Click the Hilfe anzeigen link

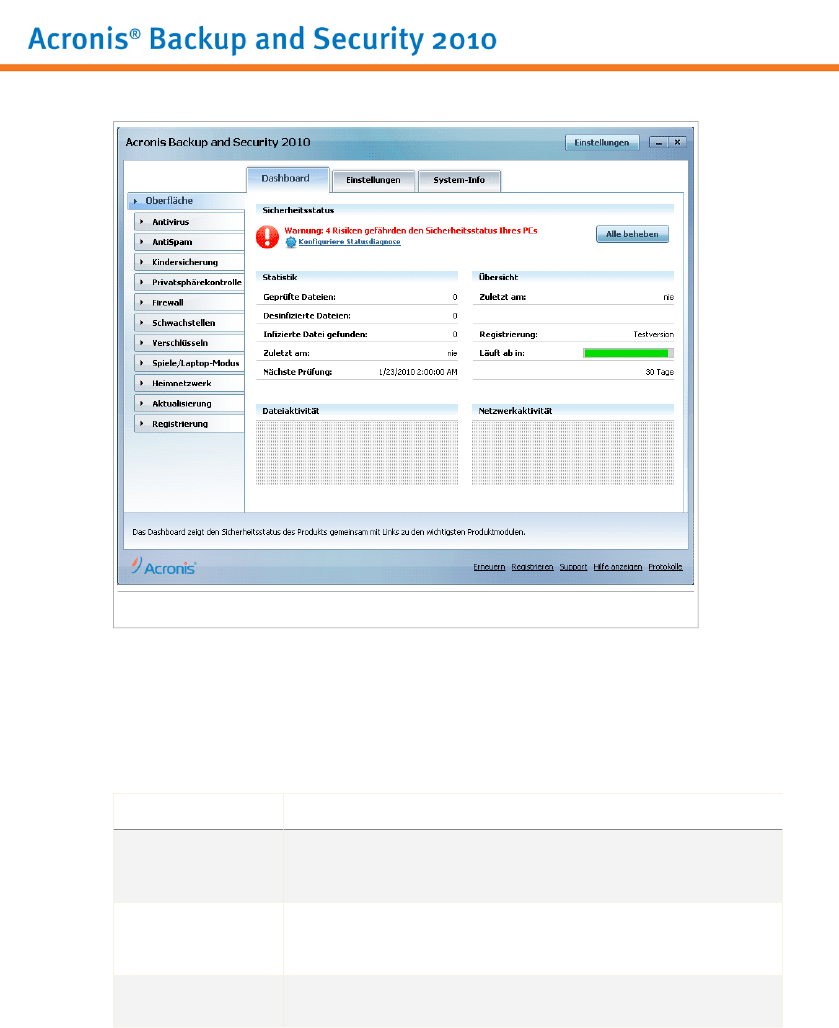617,567
